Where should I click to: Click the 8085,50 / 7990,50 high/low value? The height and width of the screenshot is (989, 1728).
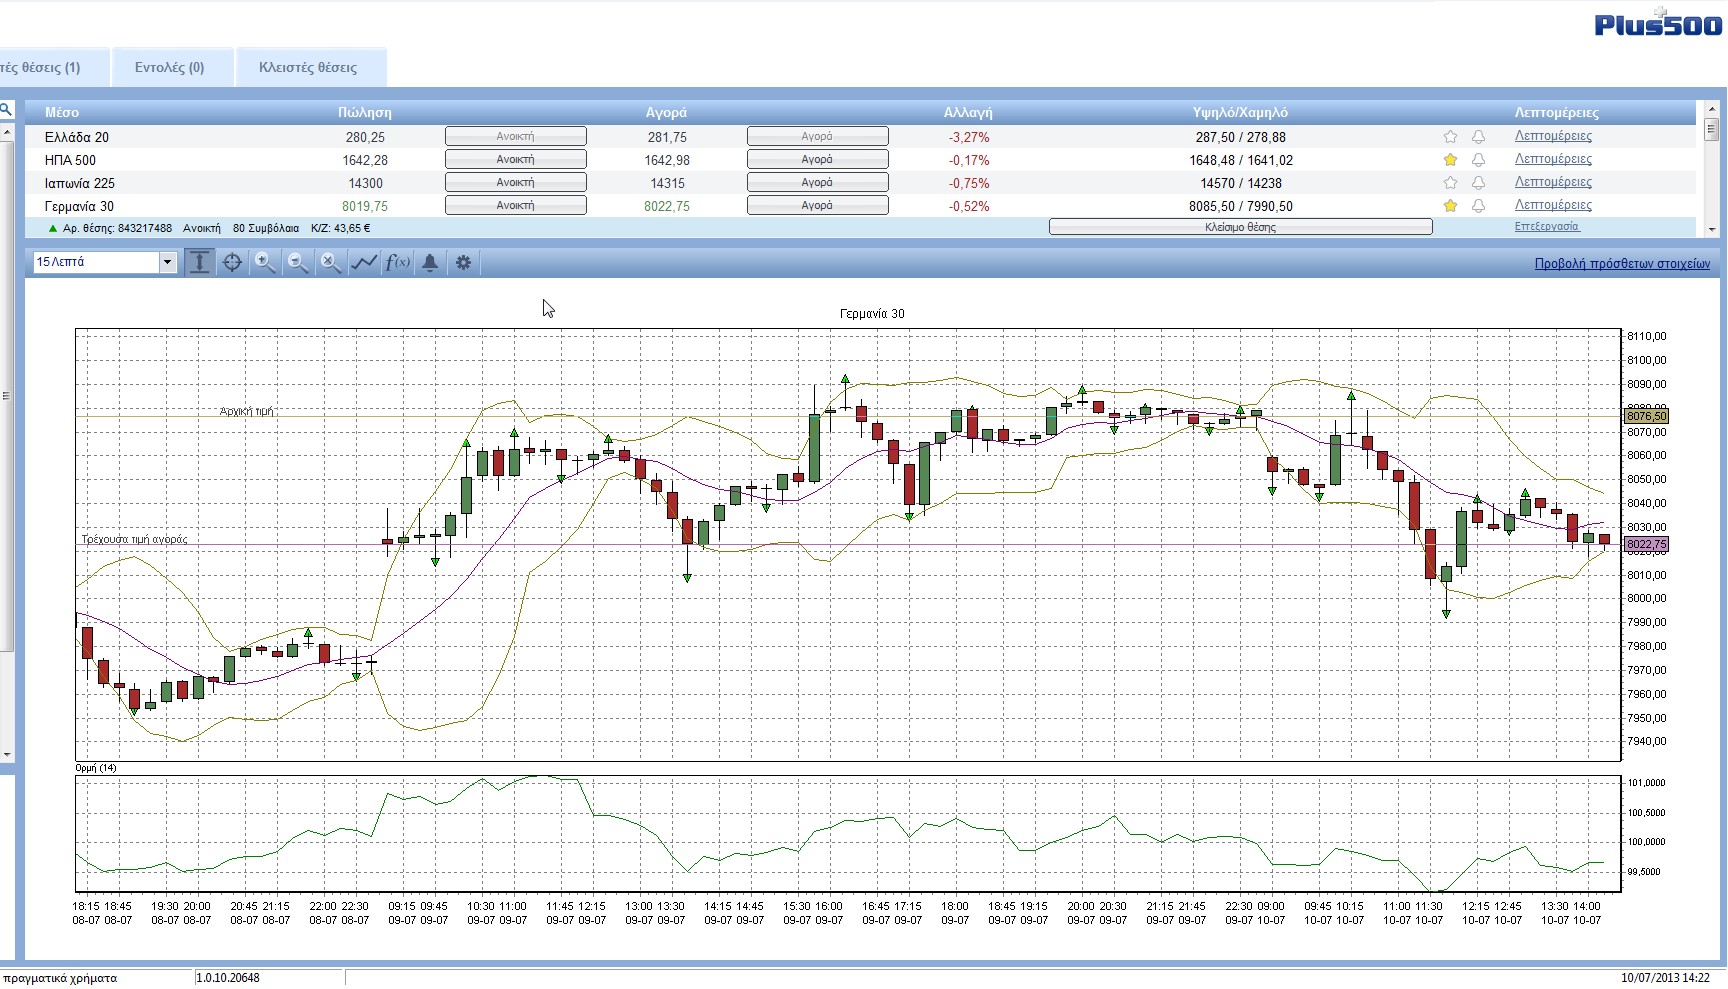tap(1240, 206)
